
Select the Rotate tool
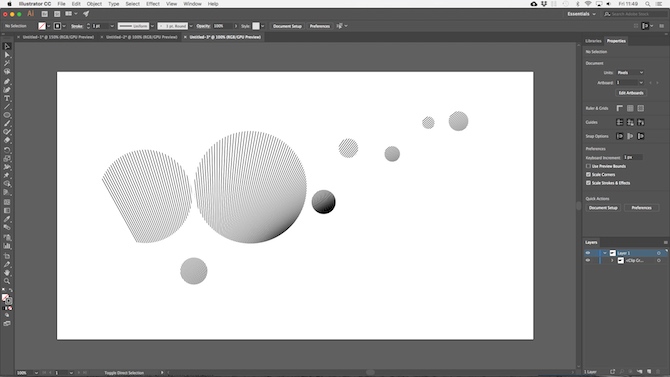[x=7, y=150]
